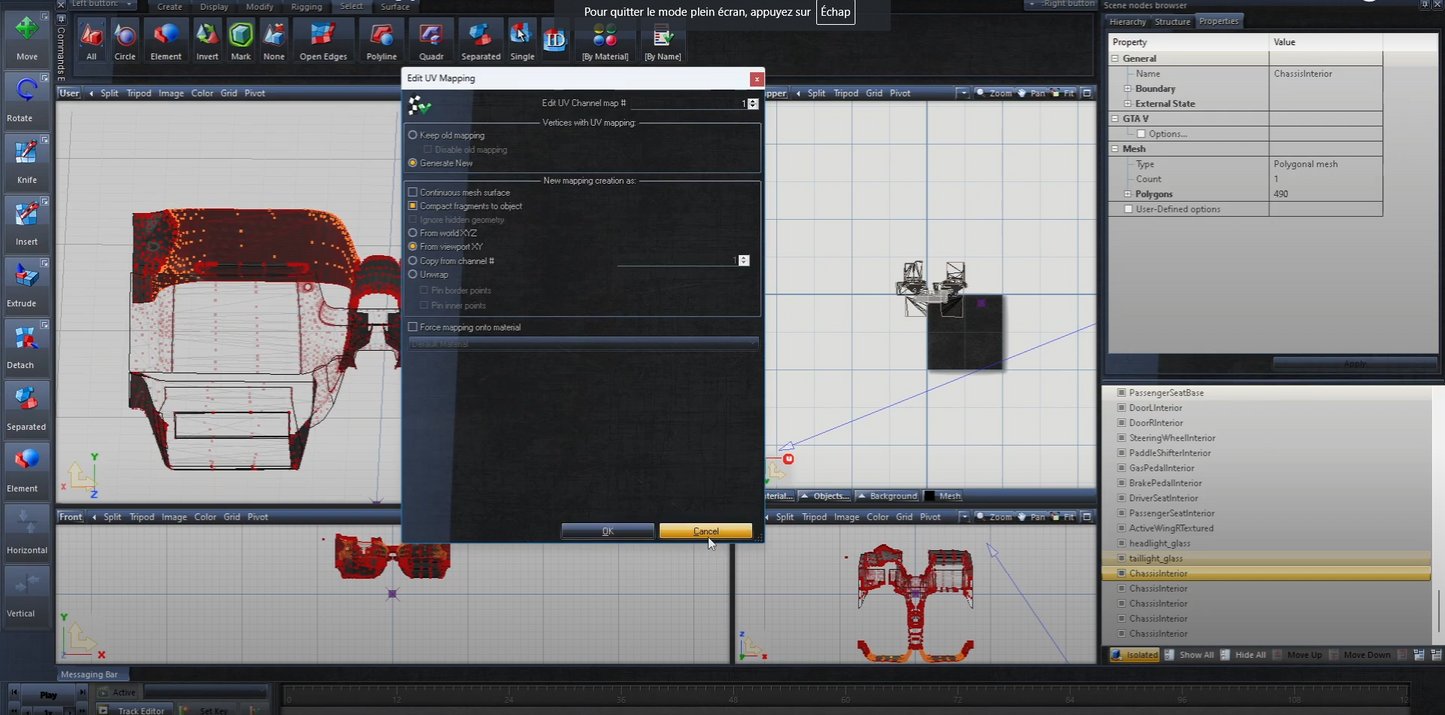1445x715 pixels.
Task: Collapse the General property group
Action: 1115,59
